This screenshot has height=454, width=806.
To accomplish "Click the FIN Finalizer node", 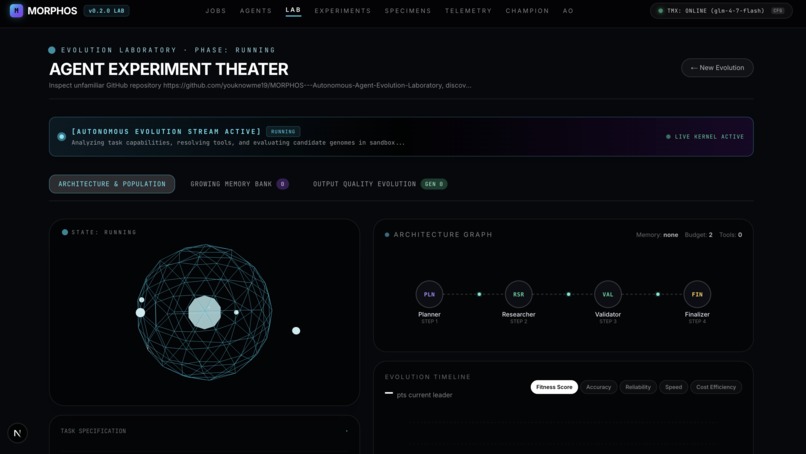I will point(697,294).
